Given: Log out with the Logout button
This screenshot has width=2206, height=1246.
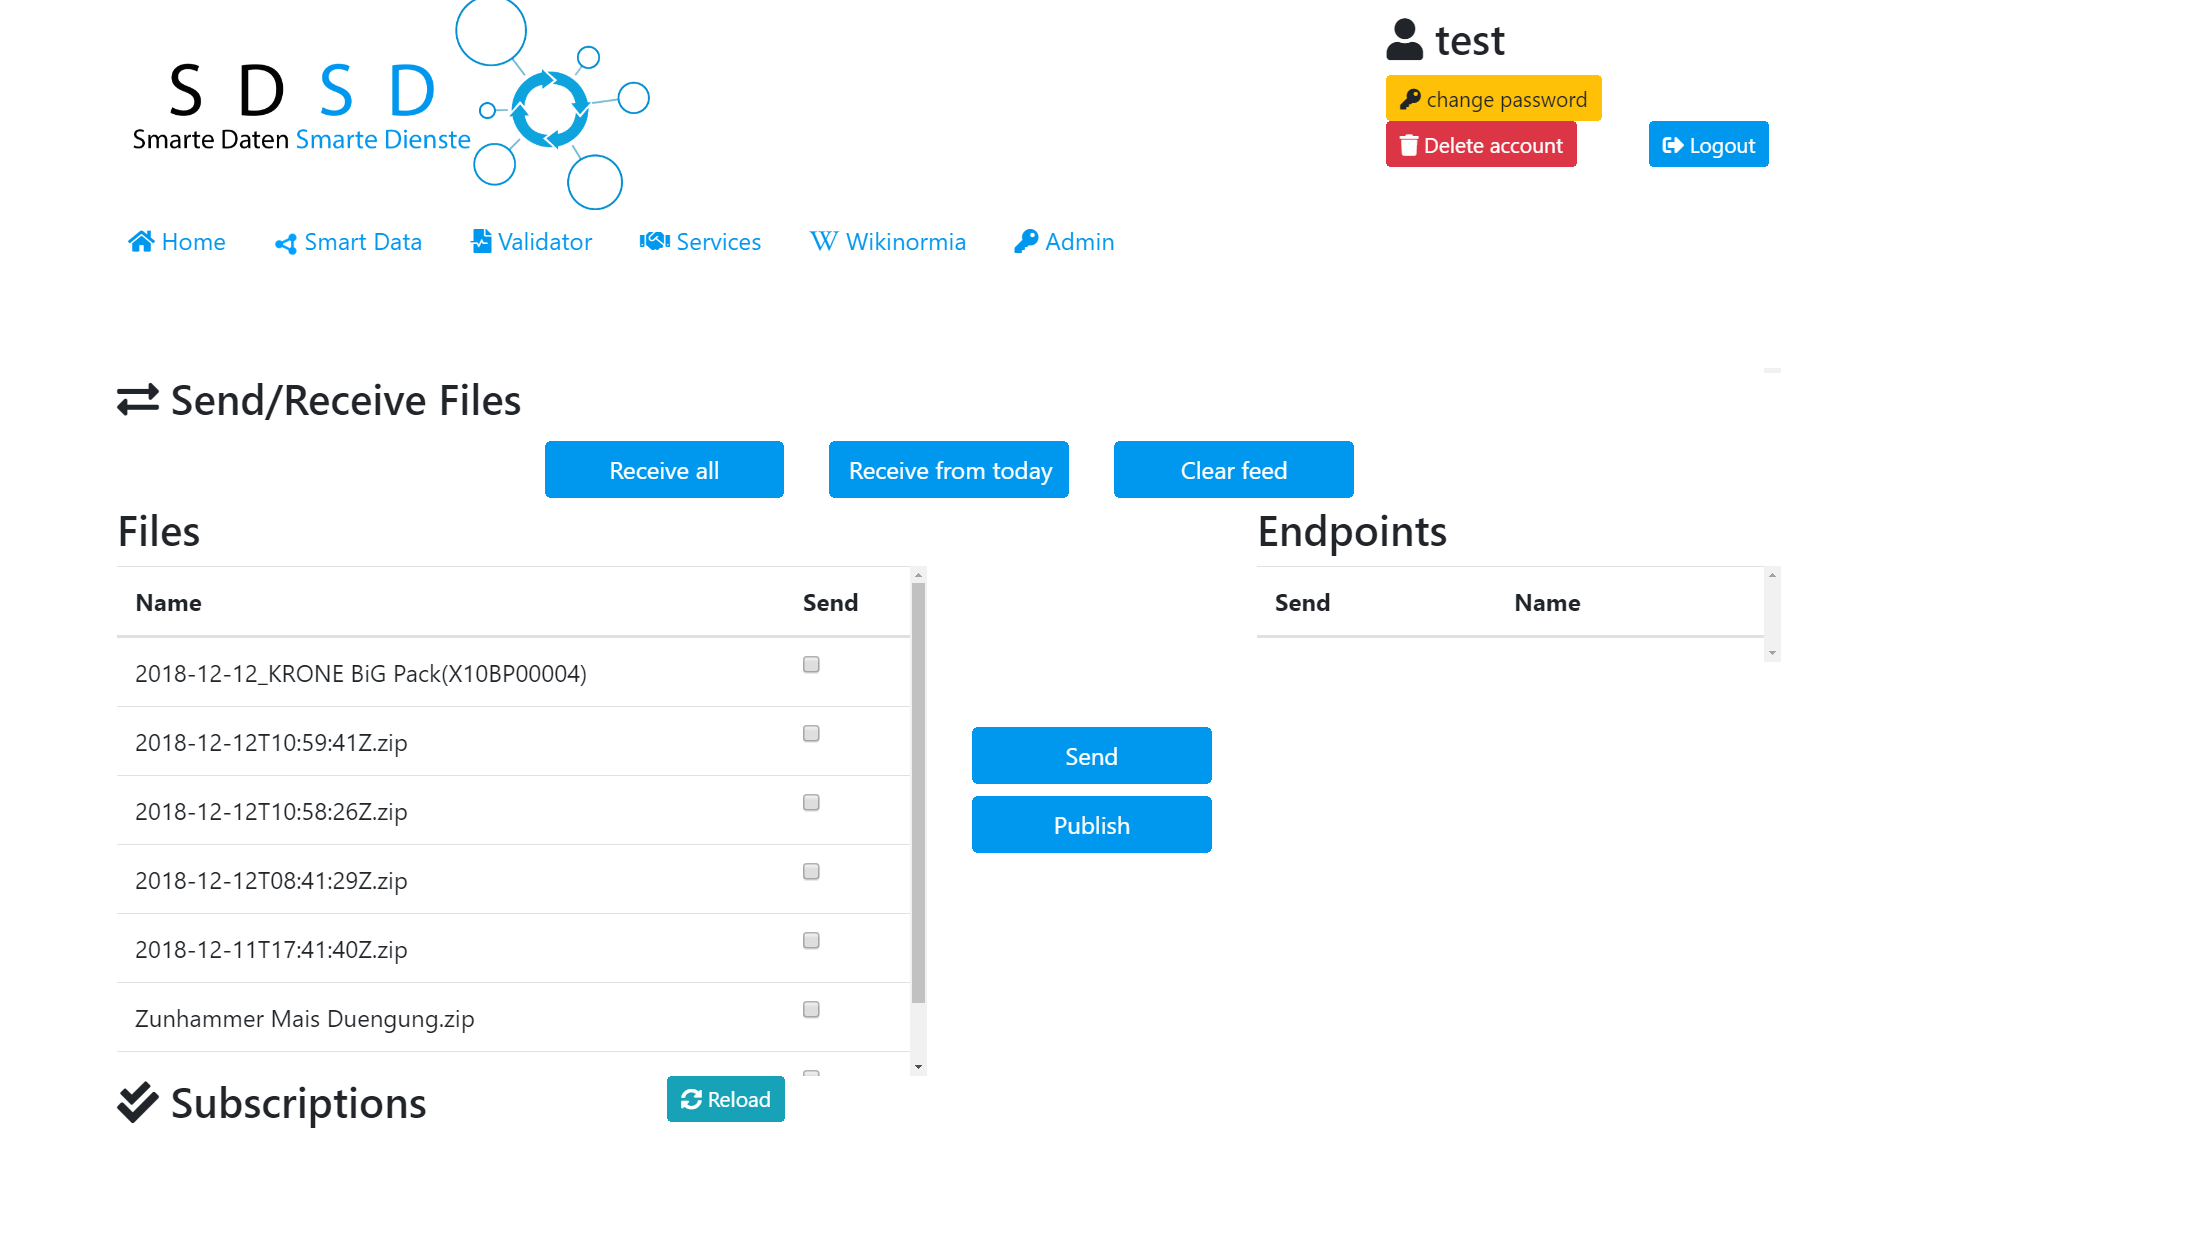Looking at the screenshot, I should pos(1708,144).
